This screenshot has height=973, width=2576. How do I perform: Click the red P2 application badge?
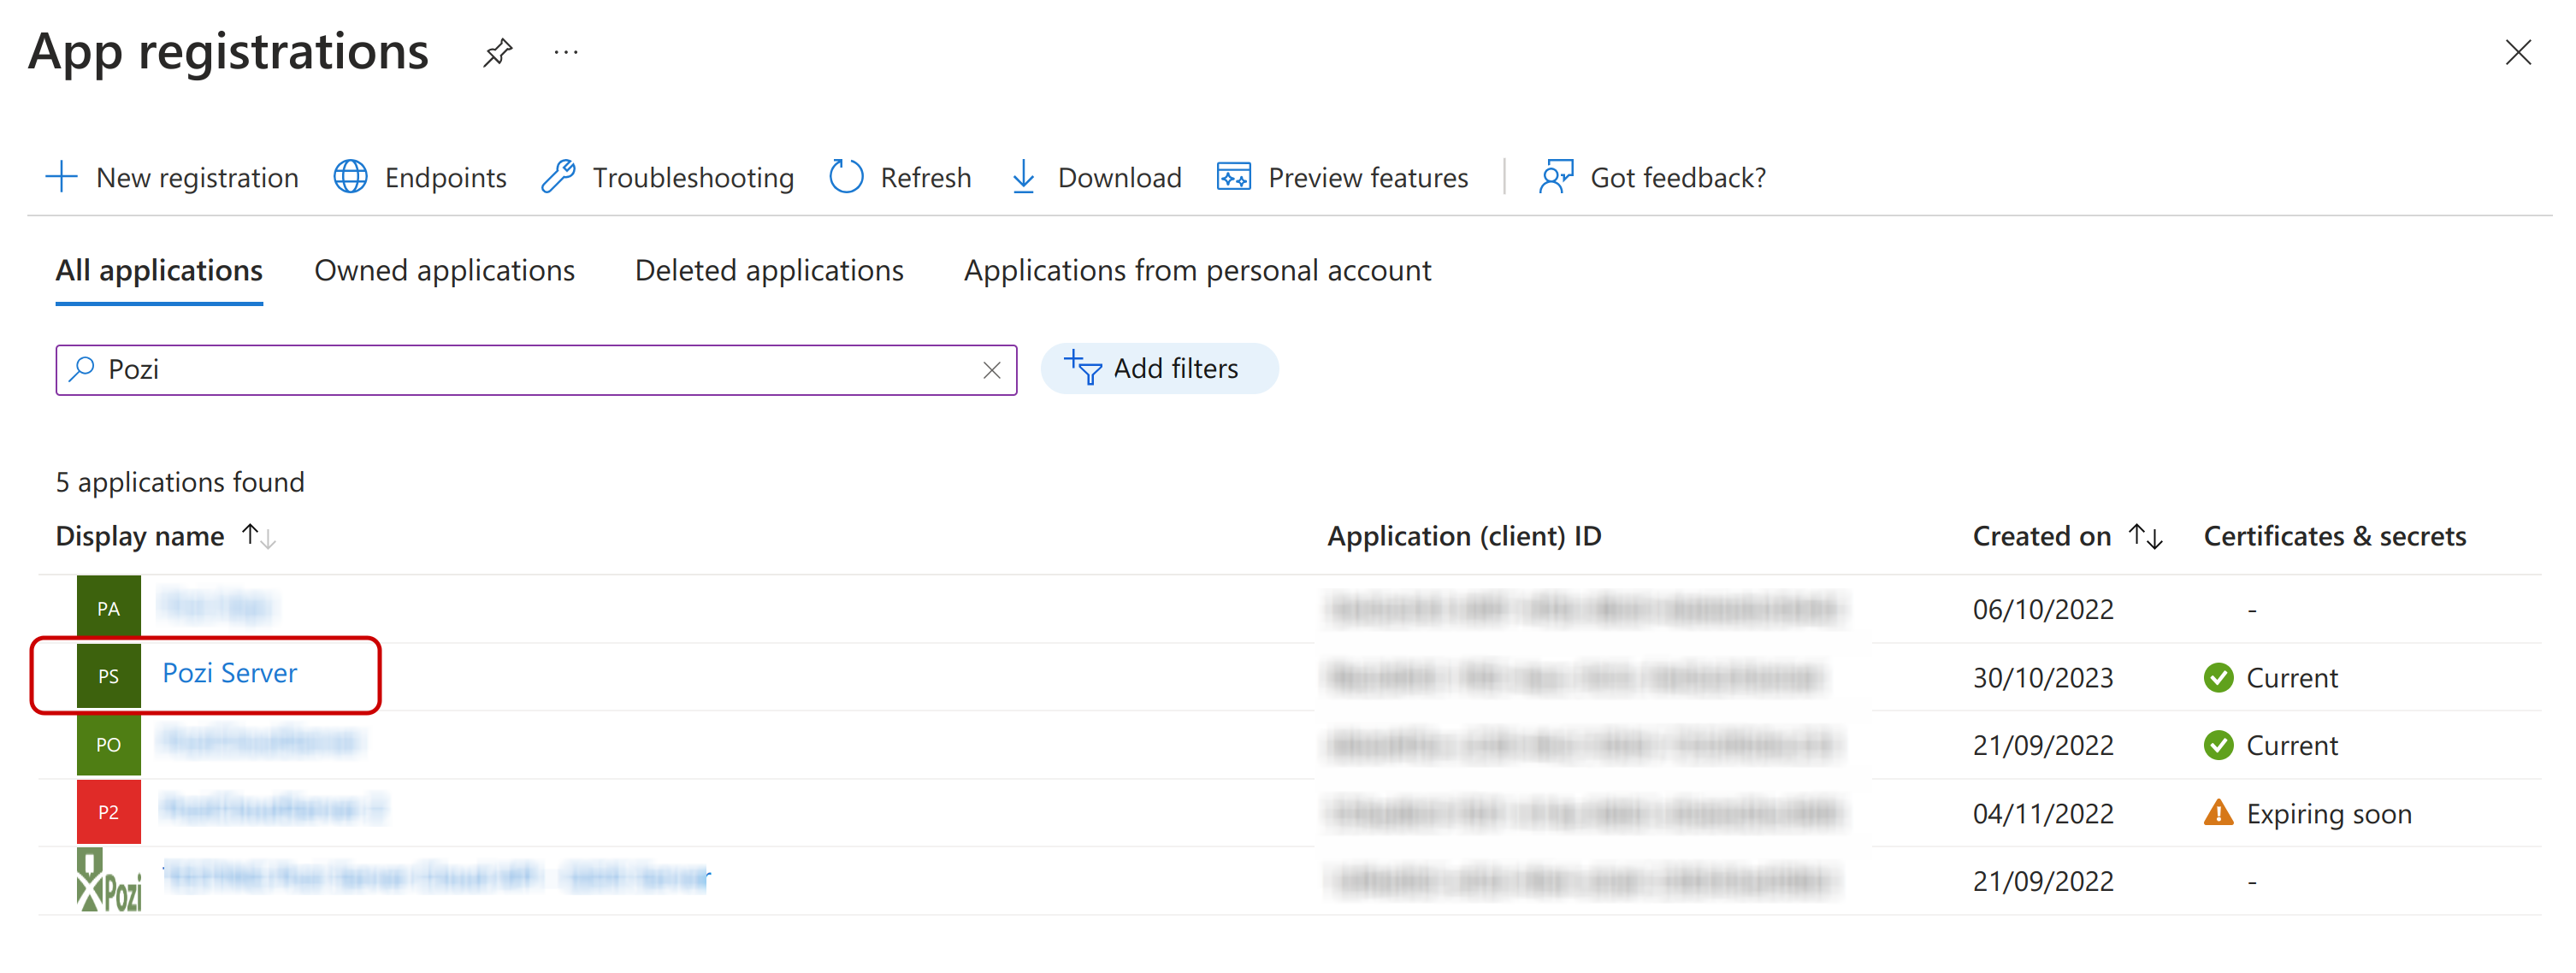point(108,812)
